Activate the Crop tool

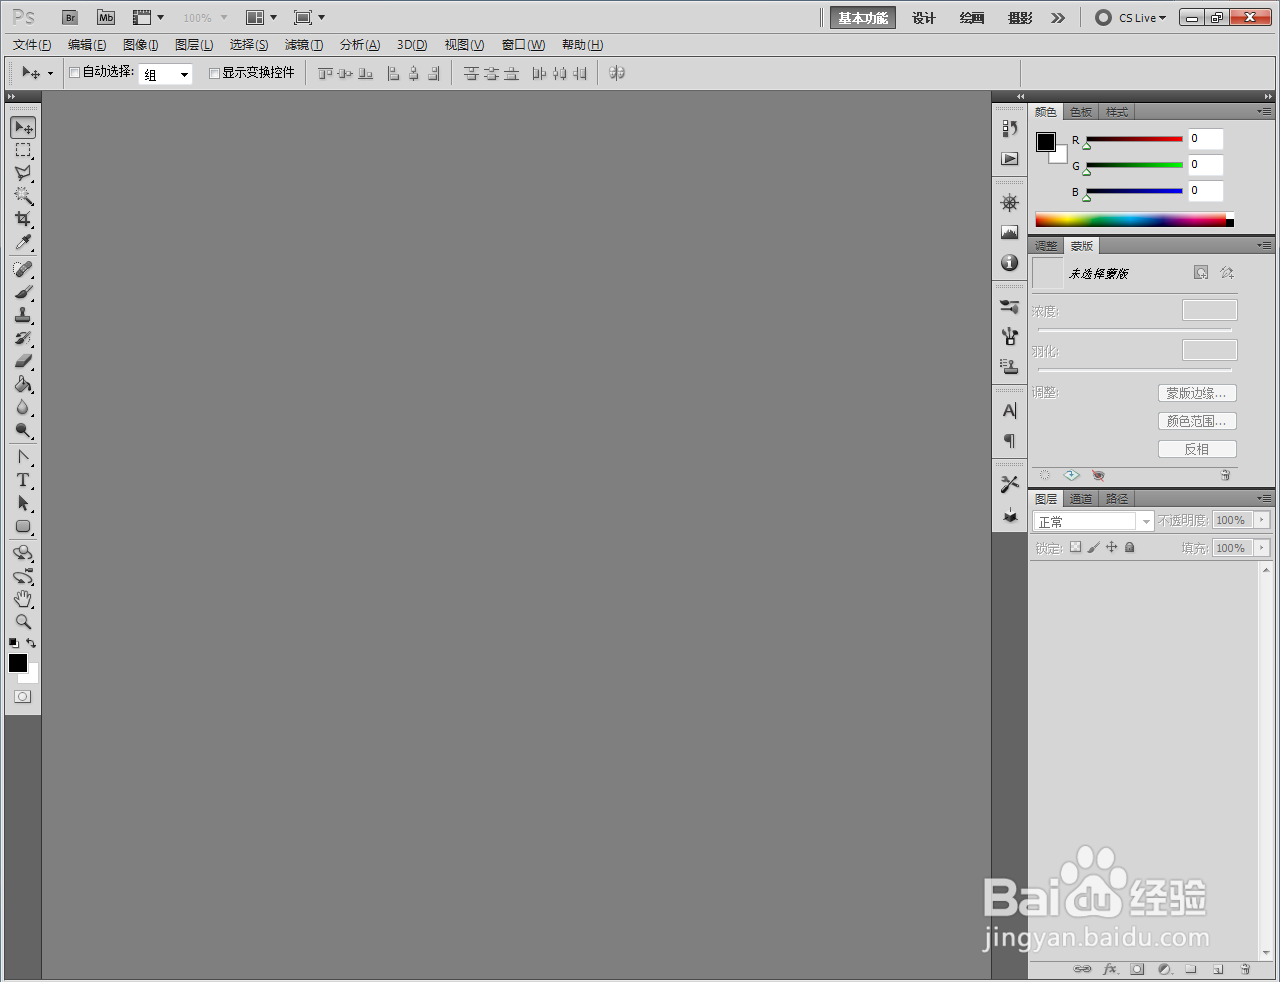tap(22, 220)
